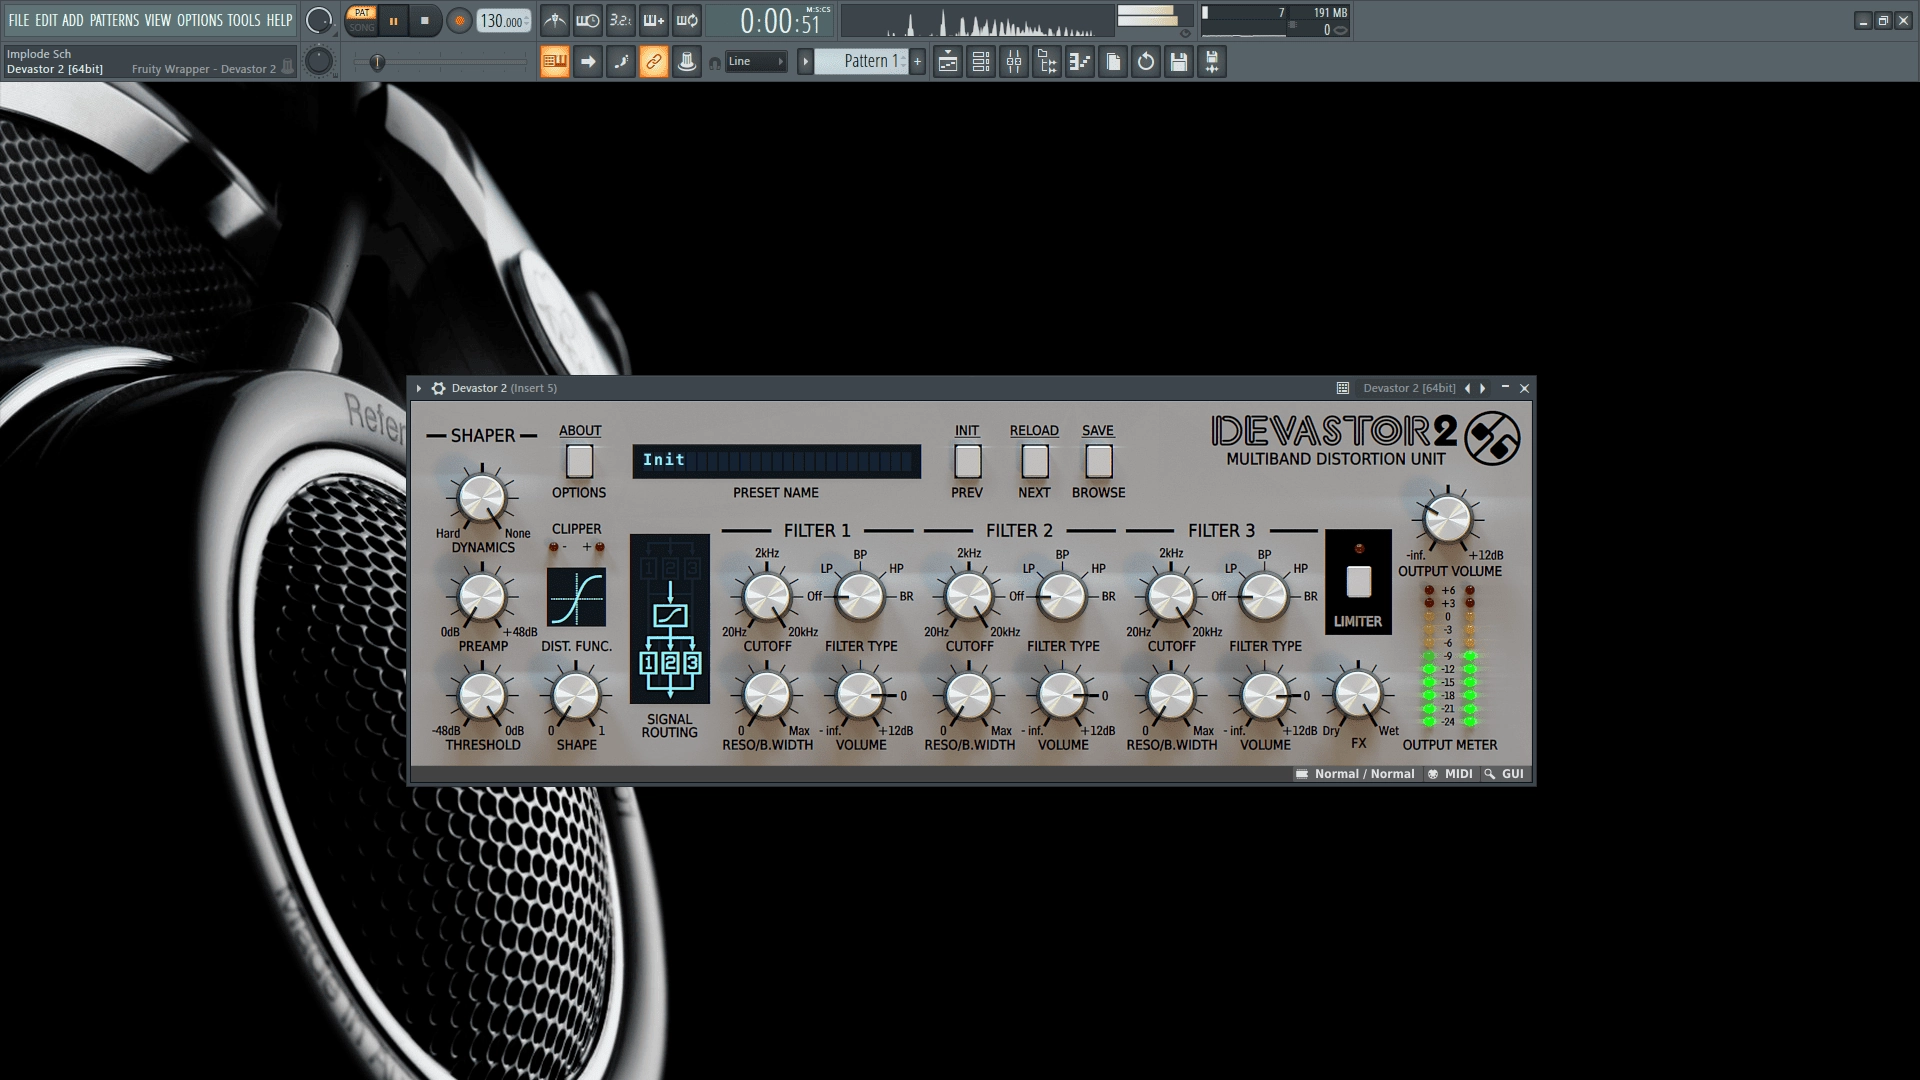Image resolution: width=1920 pixels, height=1080 pixels.
Task: Click the undo history circular arrow icon
Action: click(x=1146, y=62)
